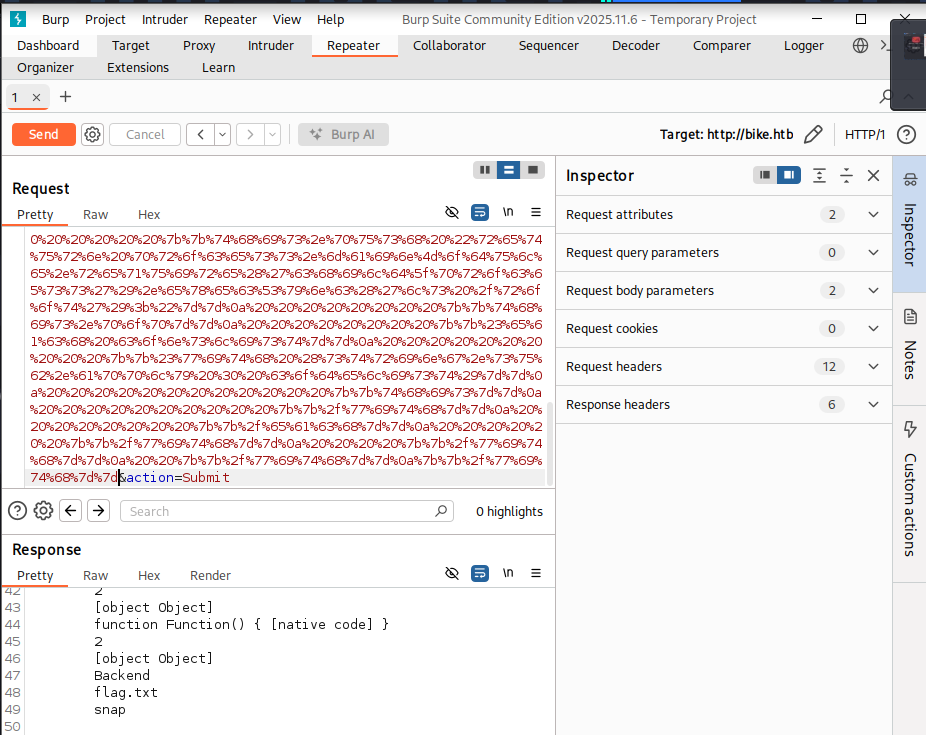The height and width of the screenshot is (735, 926).
Task: Open the Repeater request options hamburger menu
Action: tap(536, 212)
